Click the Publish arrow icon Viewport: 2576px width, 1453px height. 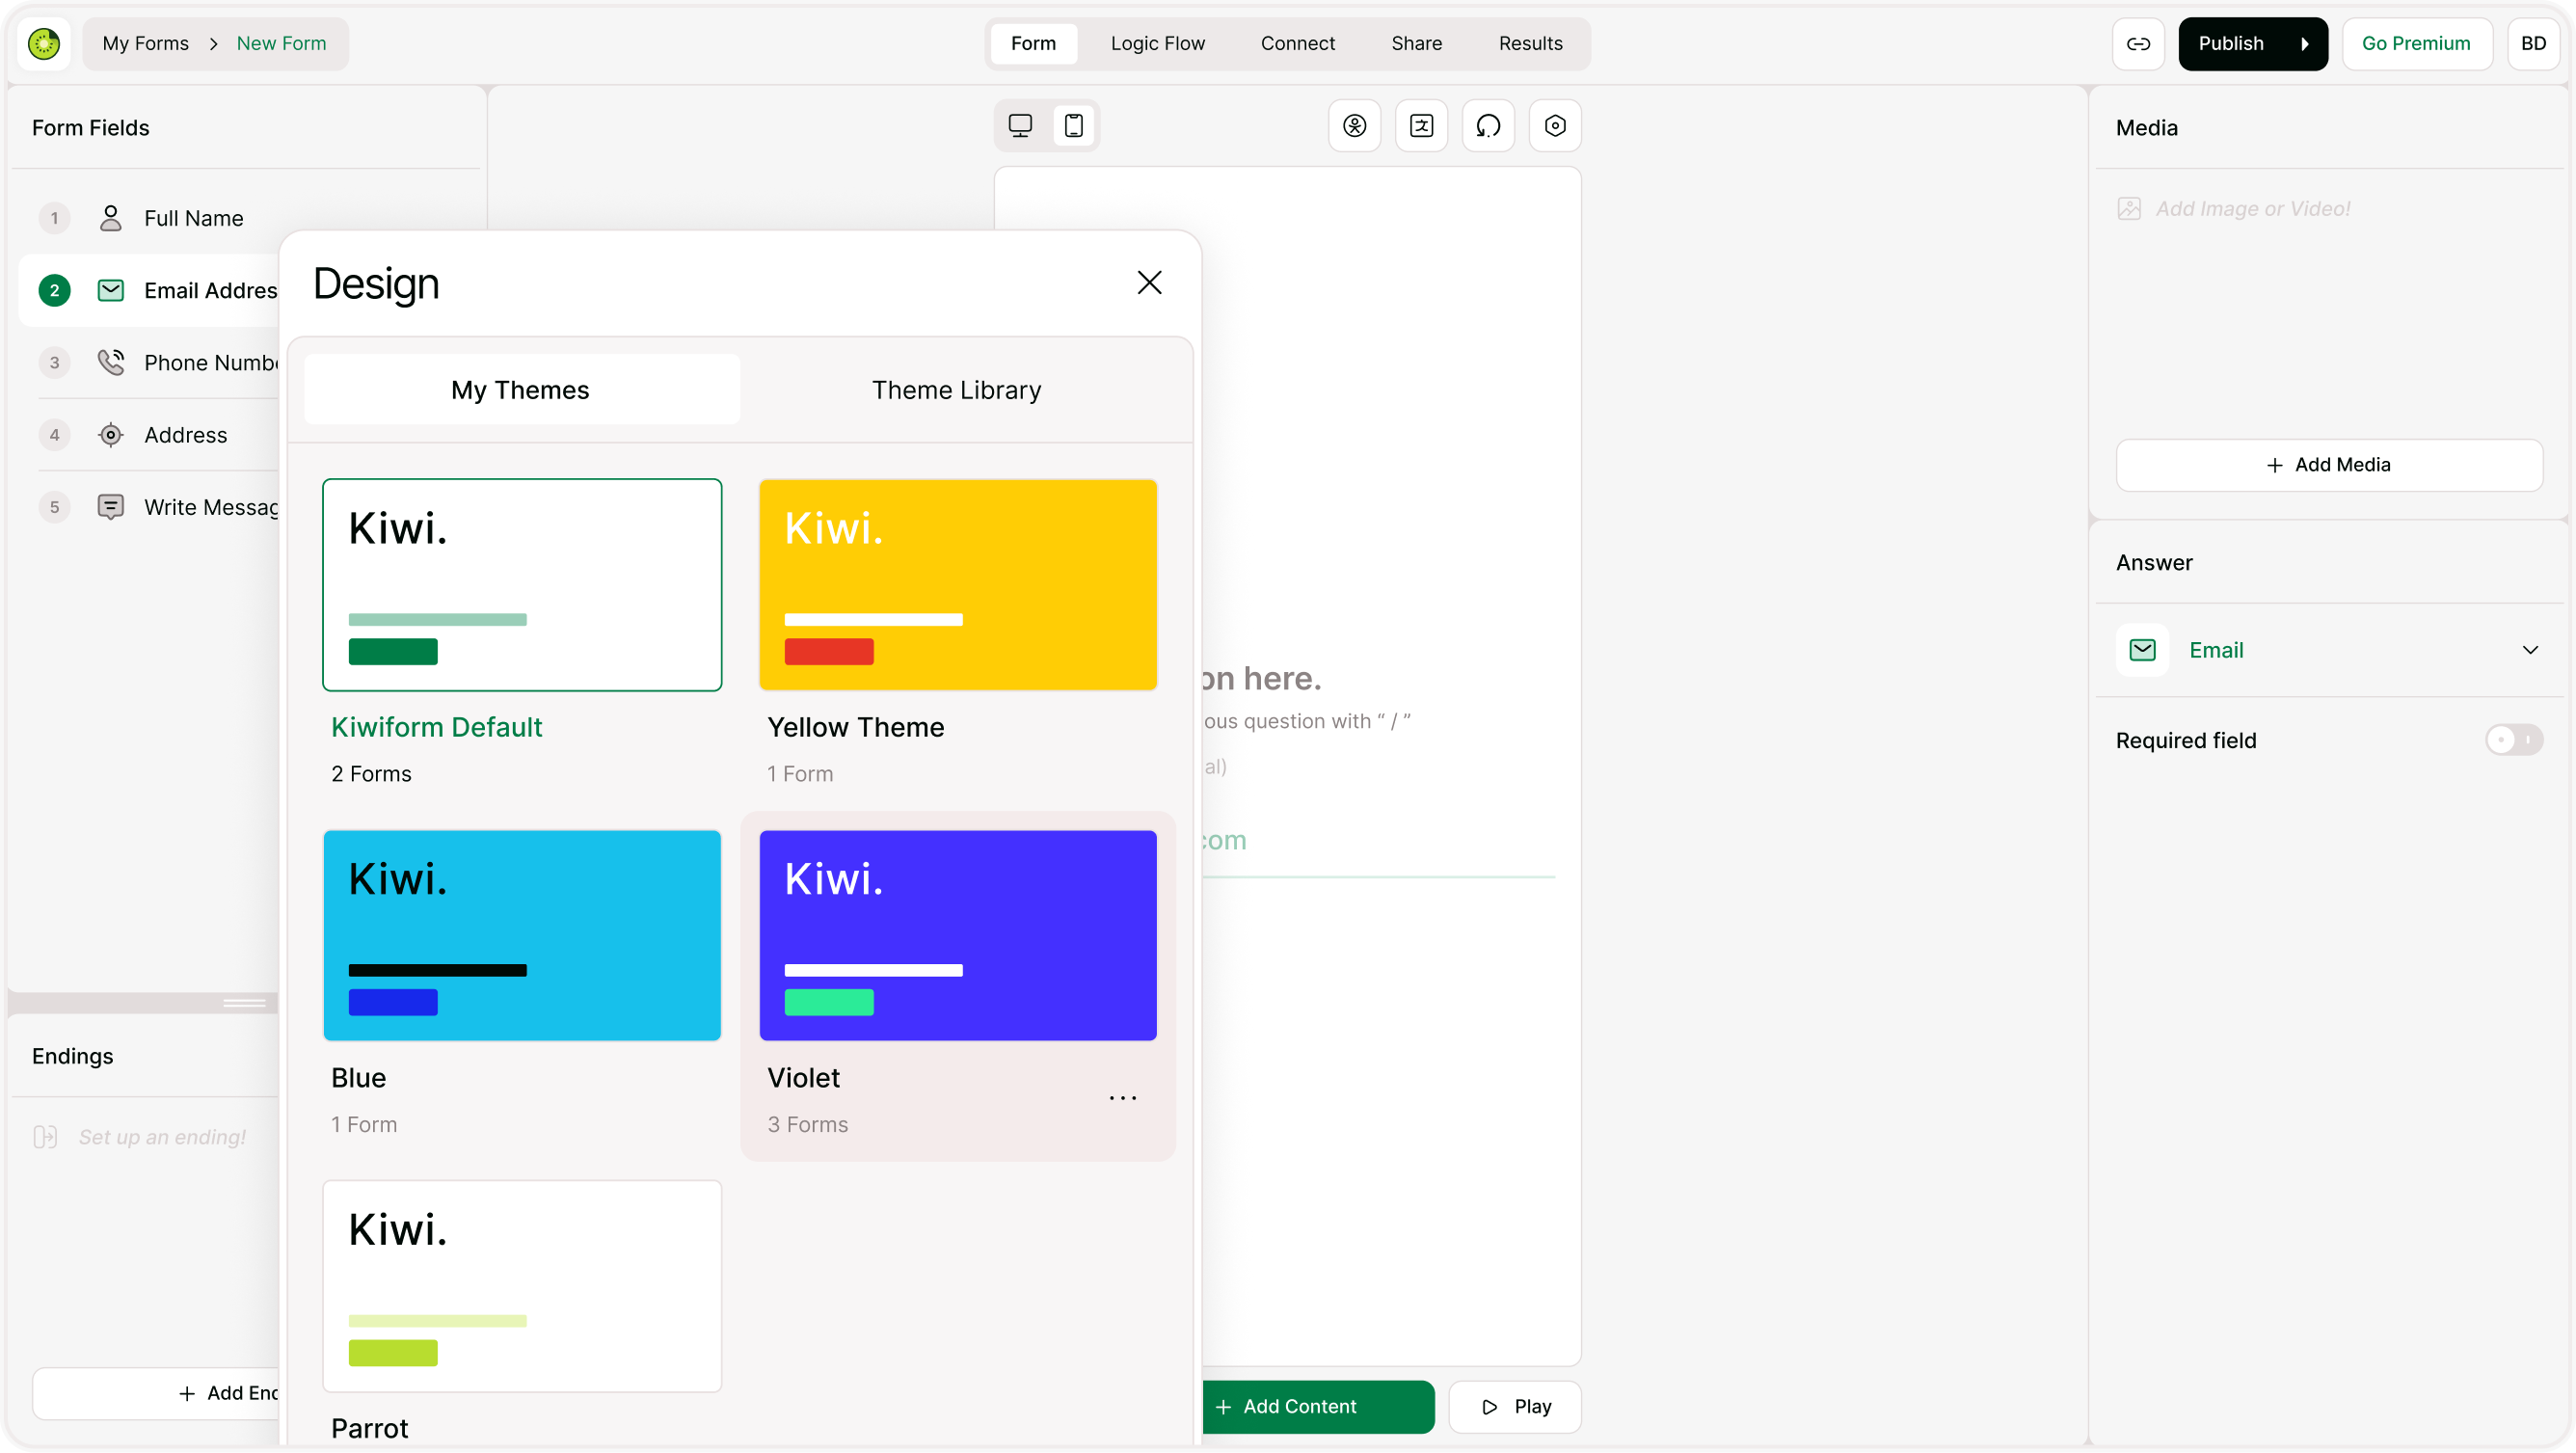point(2304,43)
